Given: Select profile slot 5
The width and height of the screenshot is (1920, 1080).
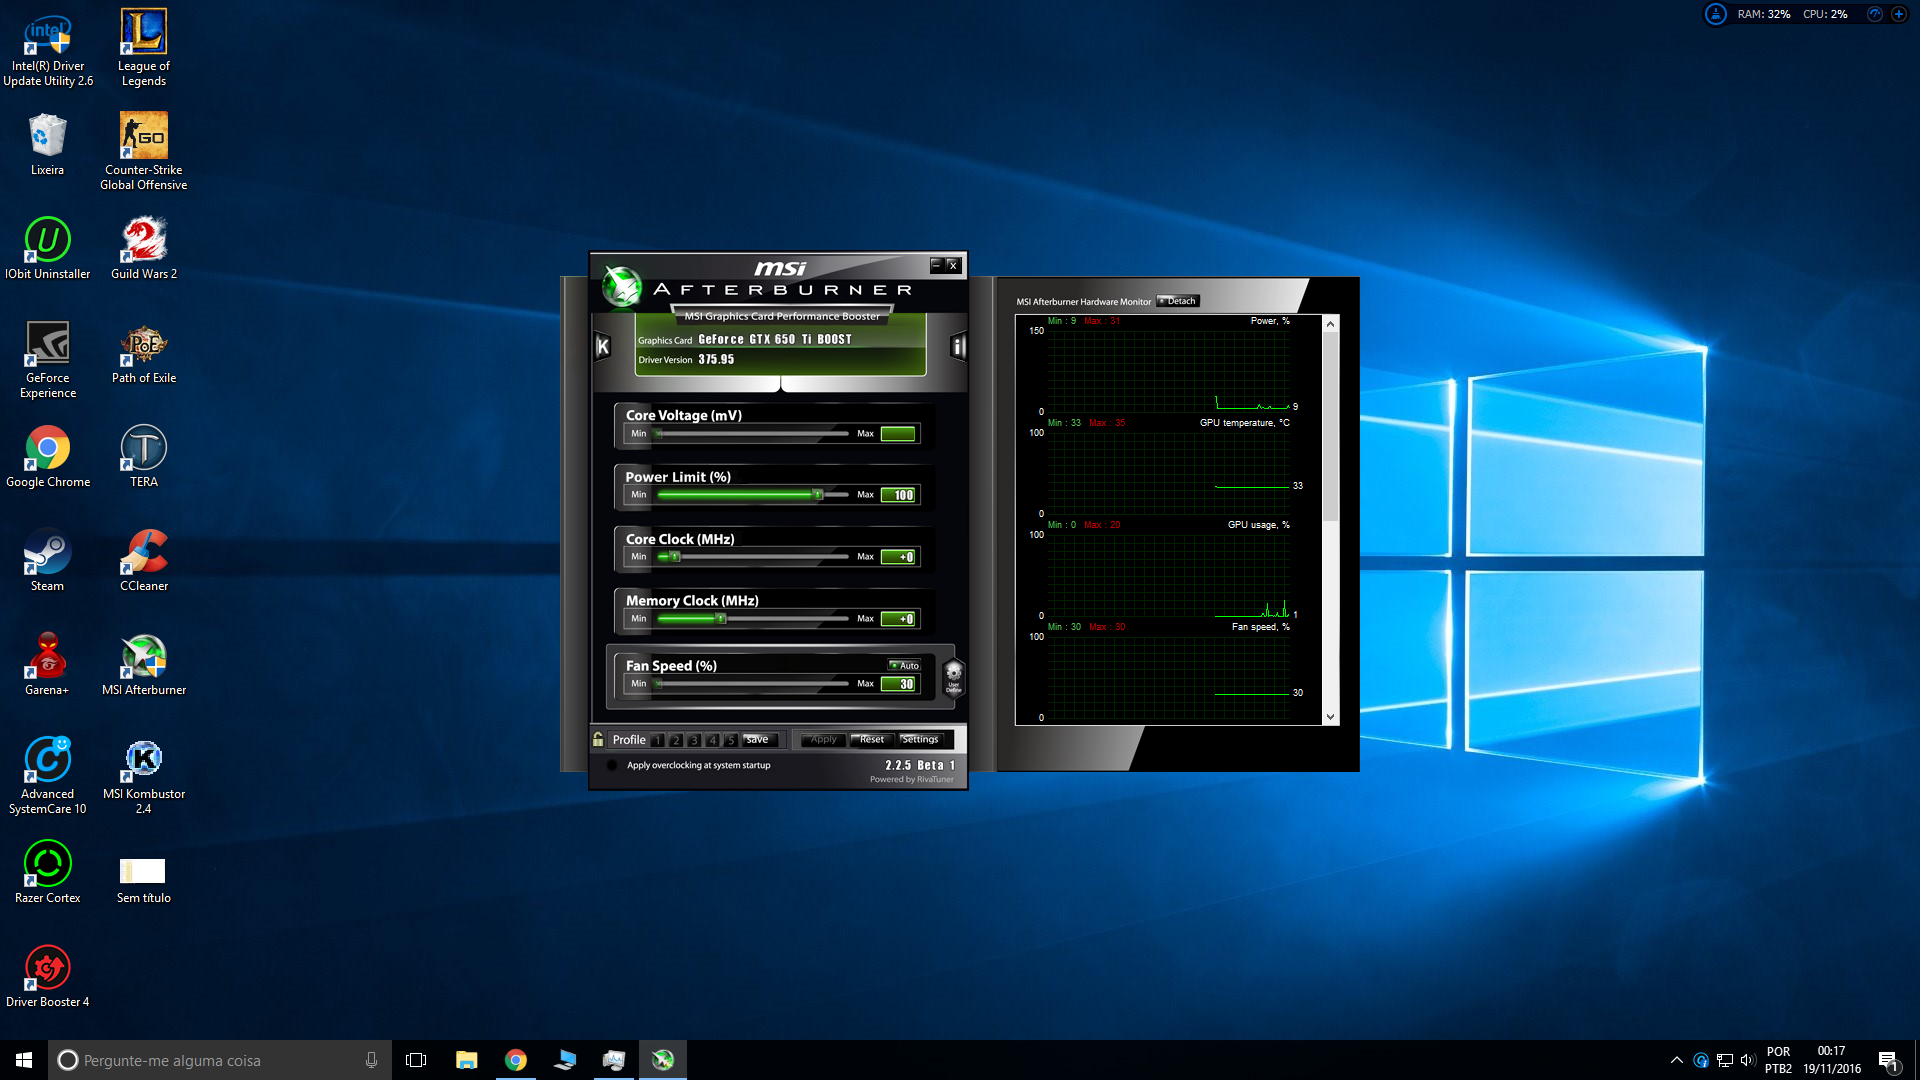Looking at the screenshot, I should coord(731,740).
